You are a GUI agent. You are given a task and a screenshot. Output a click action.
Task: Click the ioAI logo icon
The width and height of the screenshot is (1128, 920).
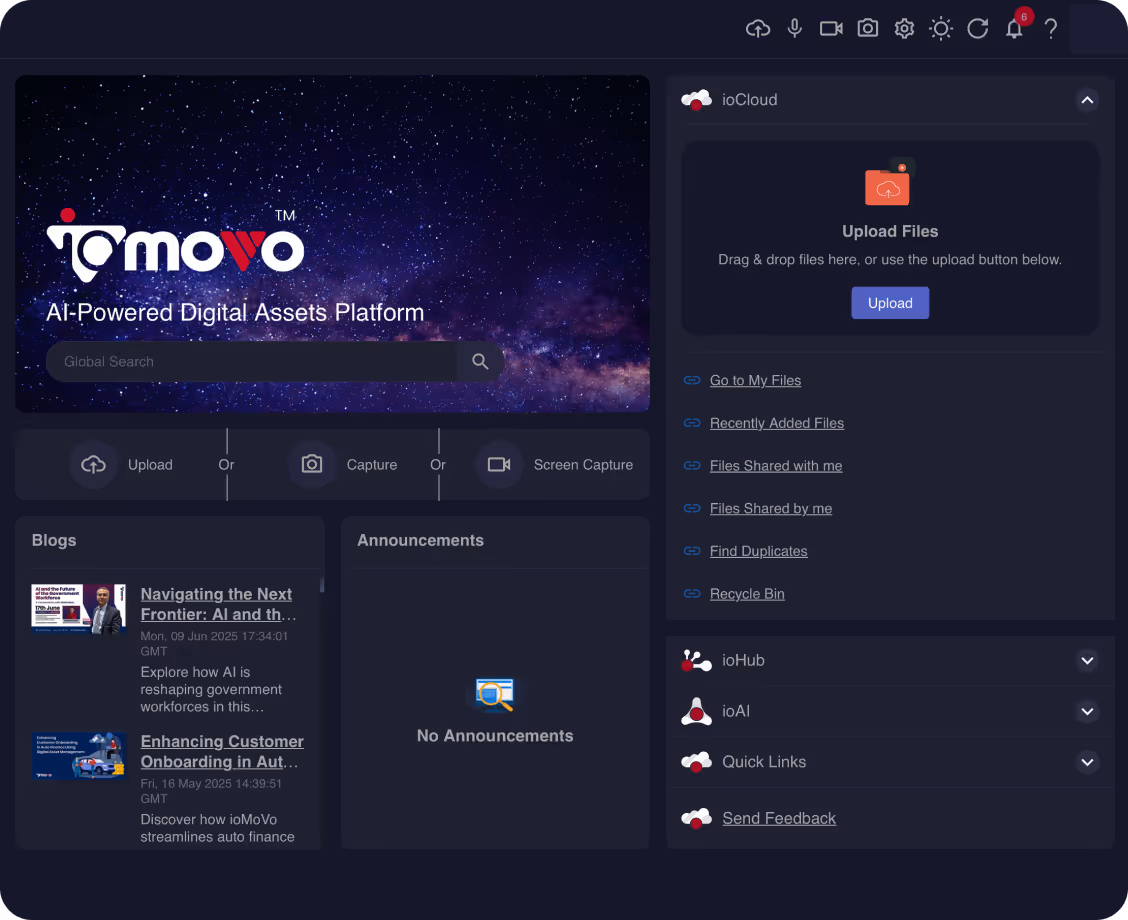tap(696, 711)
